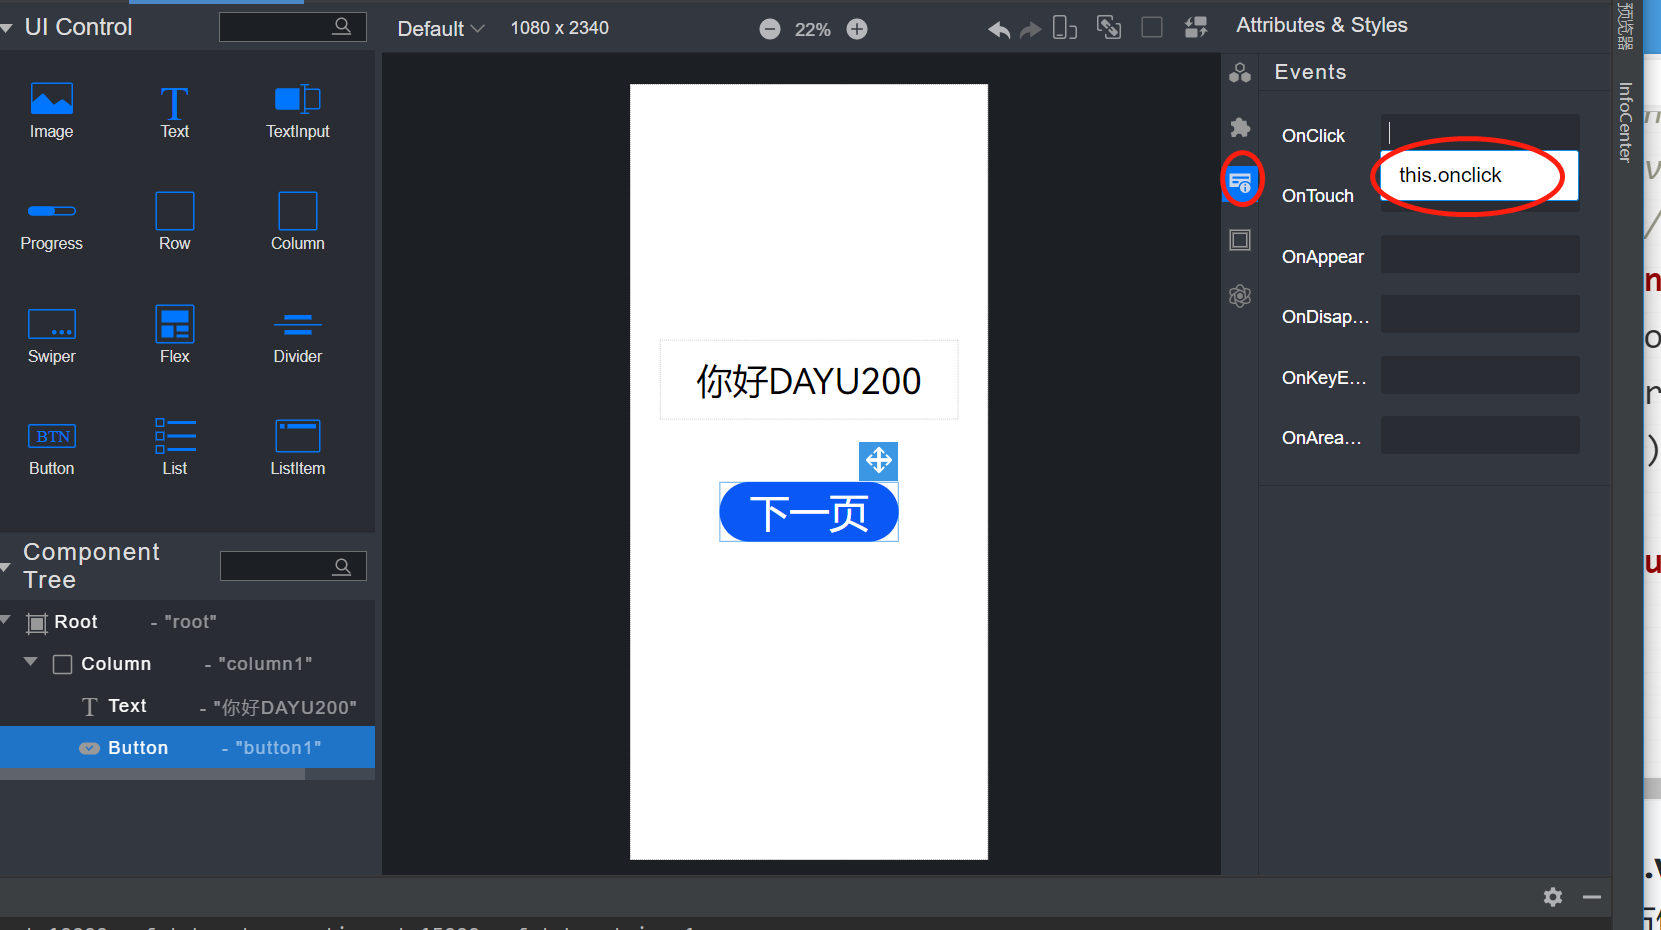Image resolution: width=1661 pixels, height=930 pixels.
Task: Select the Flex layout component
Action: click(174, 324)
